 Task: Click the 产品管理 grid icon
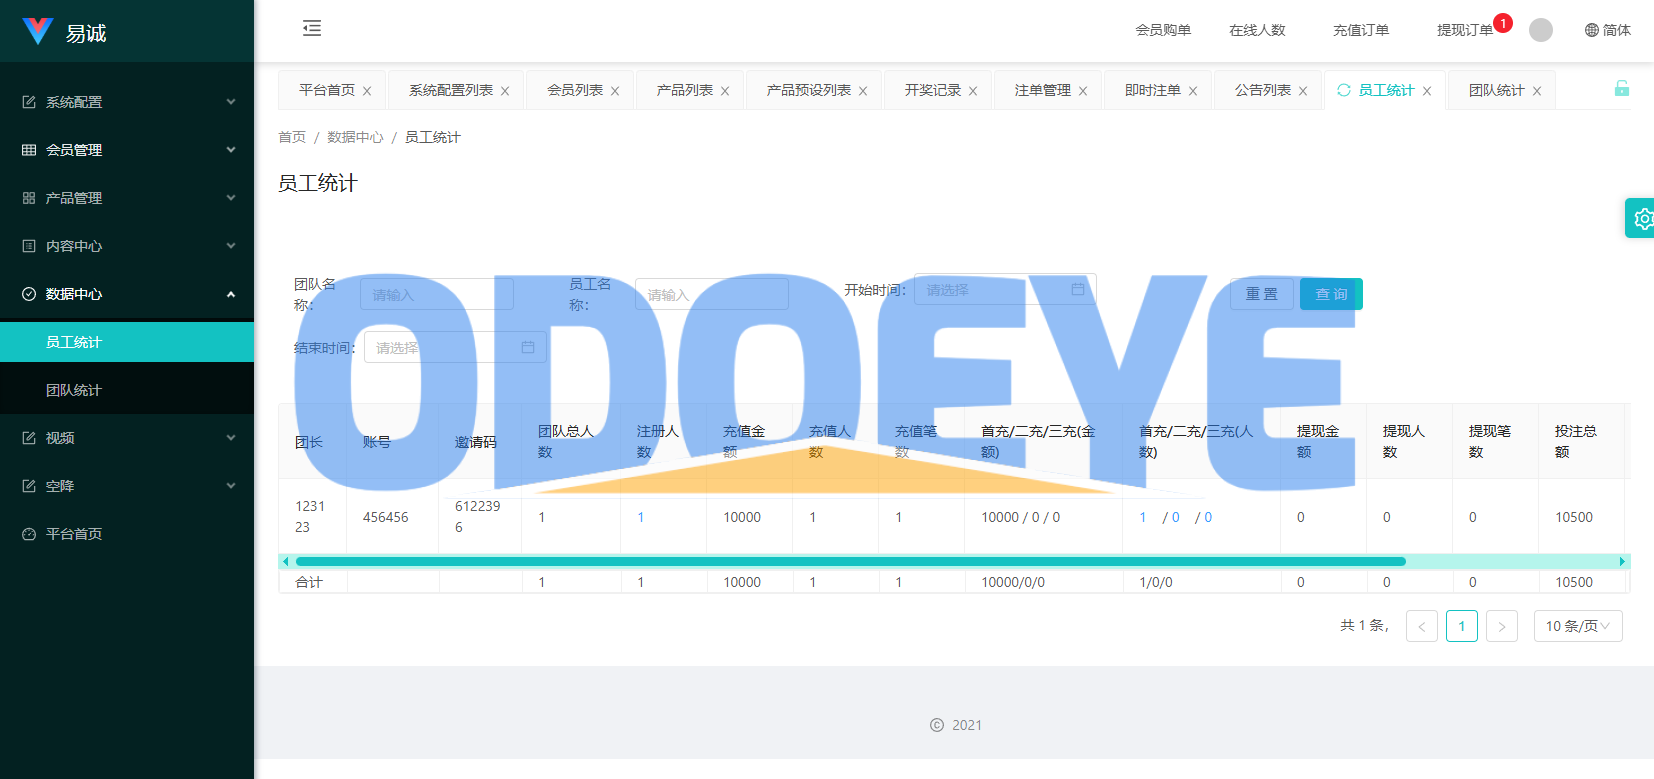(29, 198)
